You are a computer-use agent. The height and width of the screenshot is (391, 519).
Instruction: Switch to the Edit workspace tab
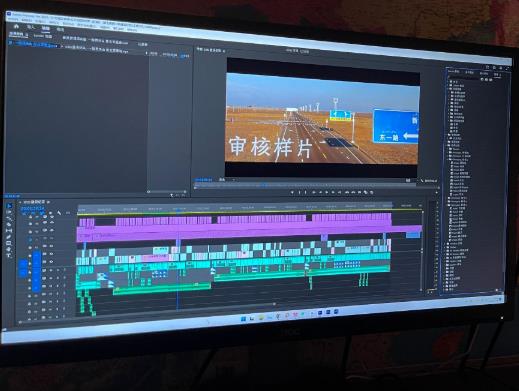[46, 28]
